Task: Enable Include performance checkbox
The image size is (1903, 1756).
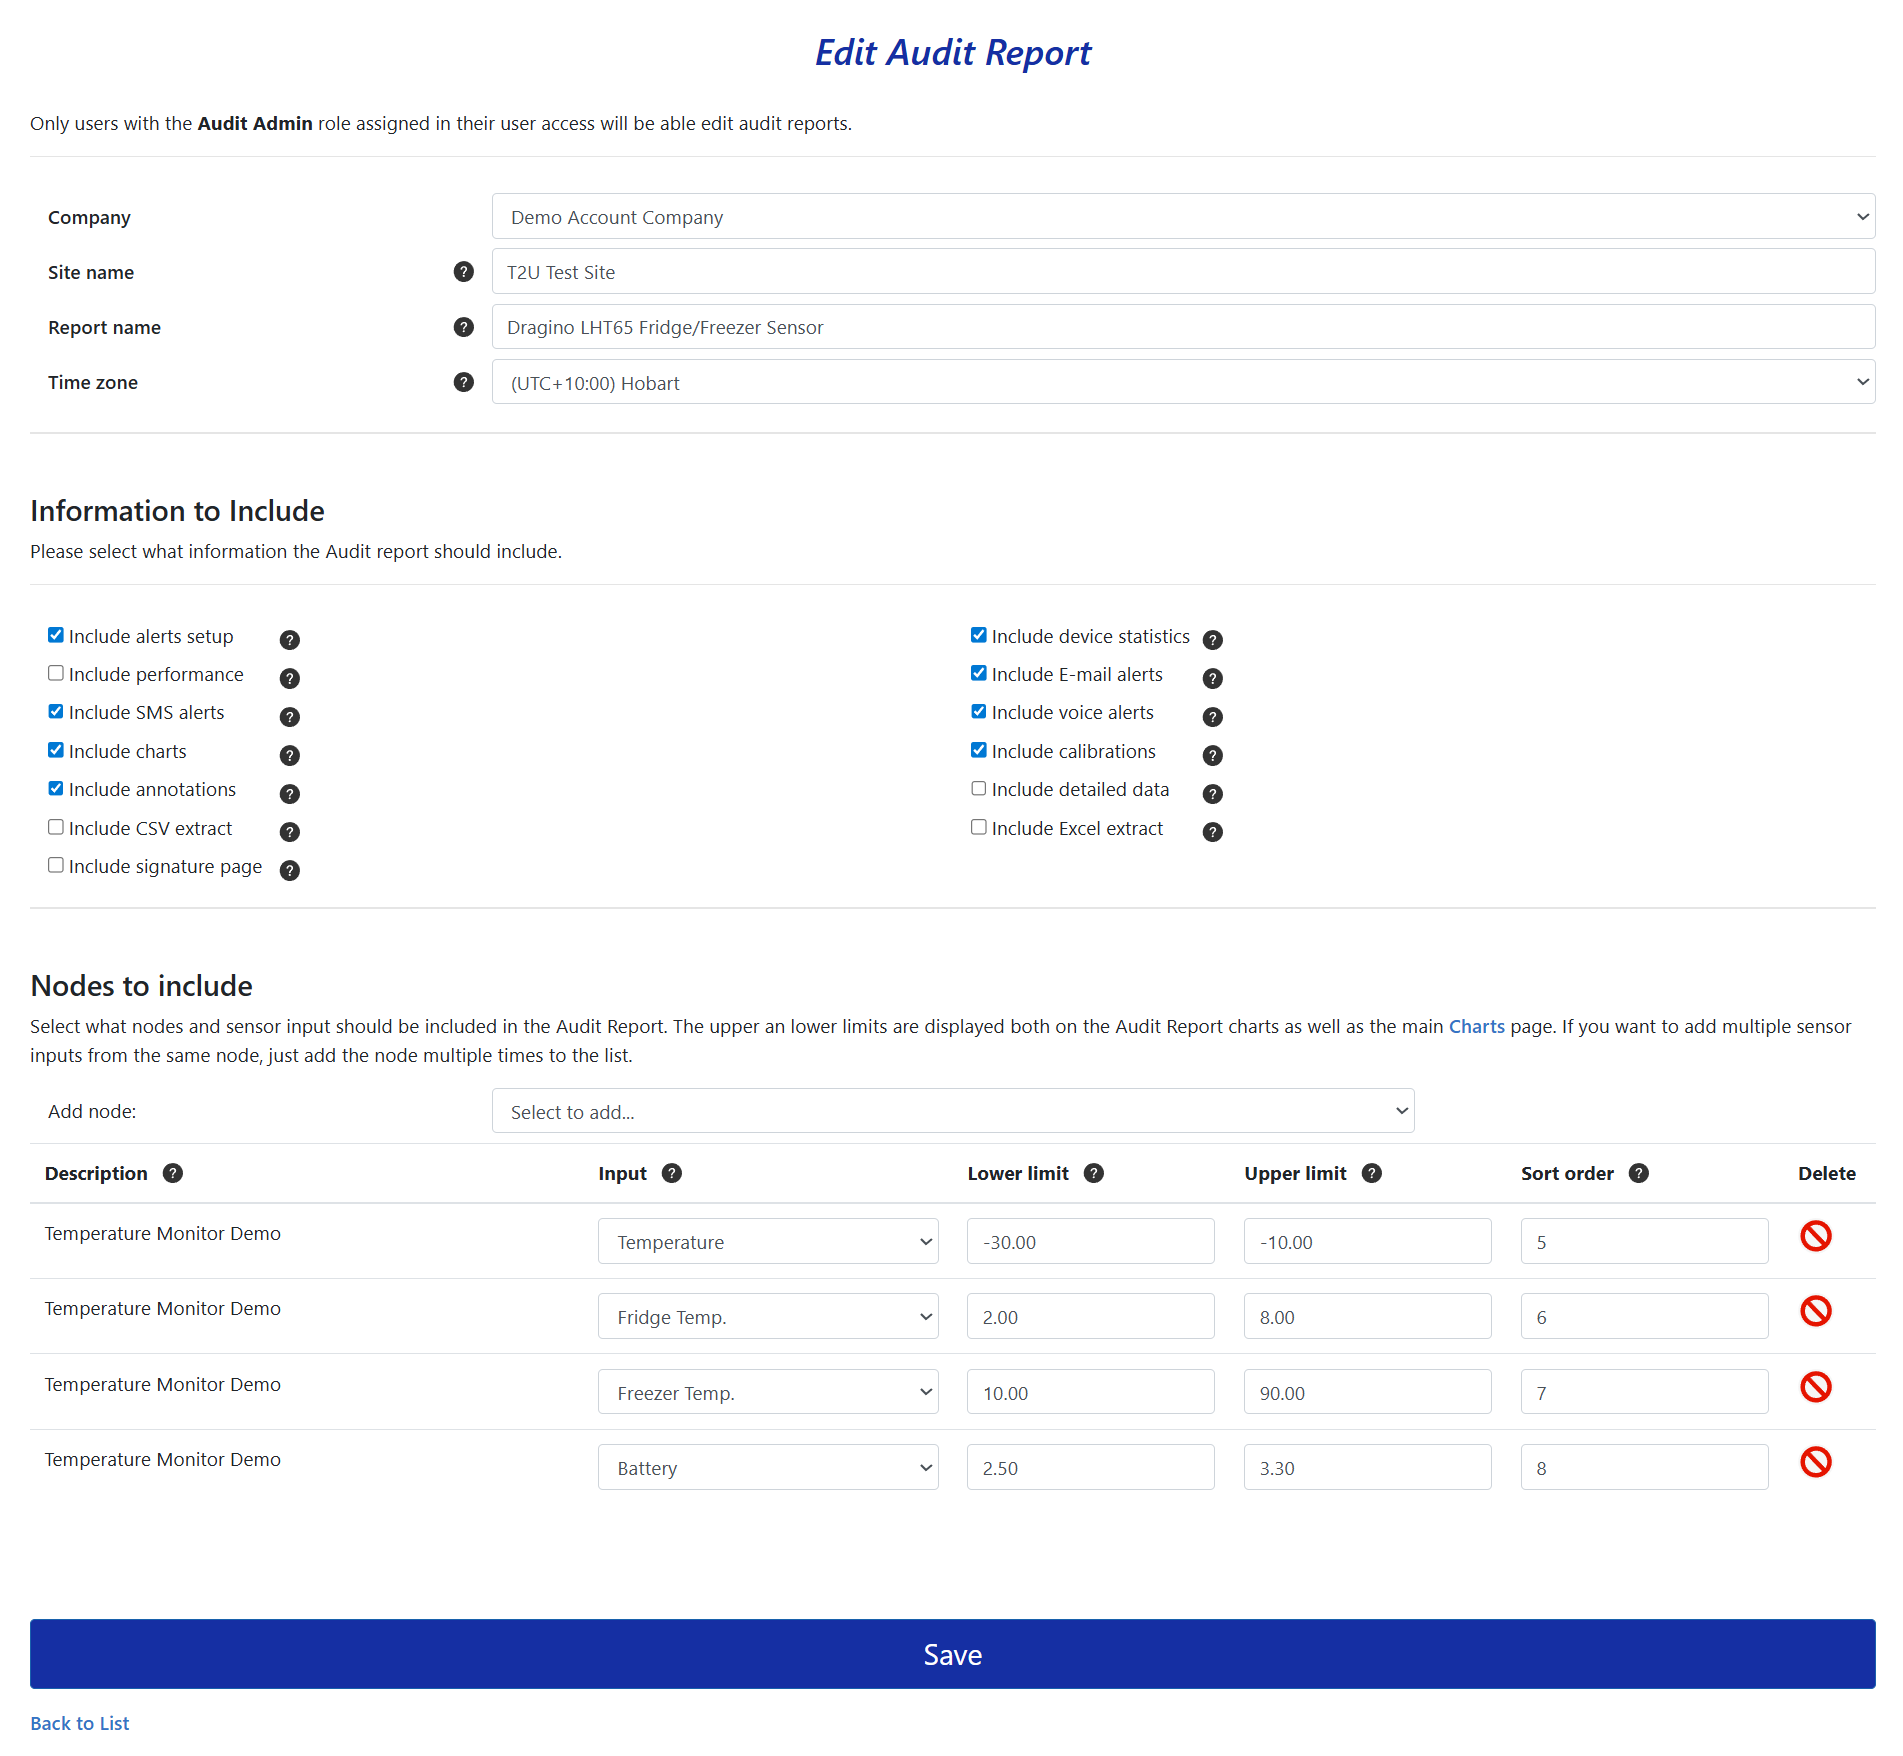Action: click(x=56, y=673)
